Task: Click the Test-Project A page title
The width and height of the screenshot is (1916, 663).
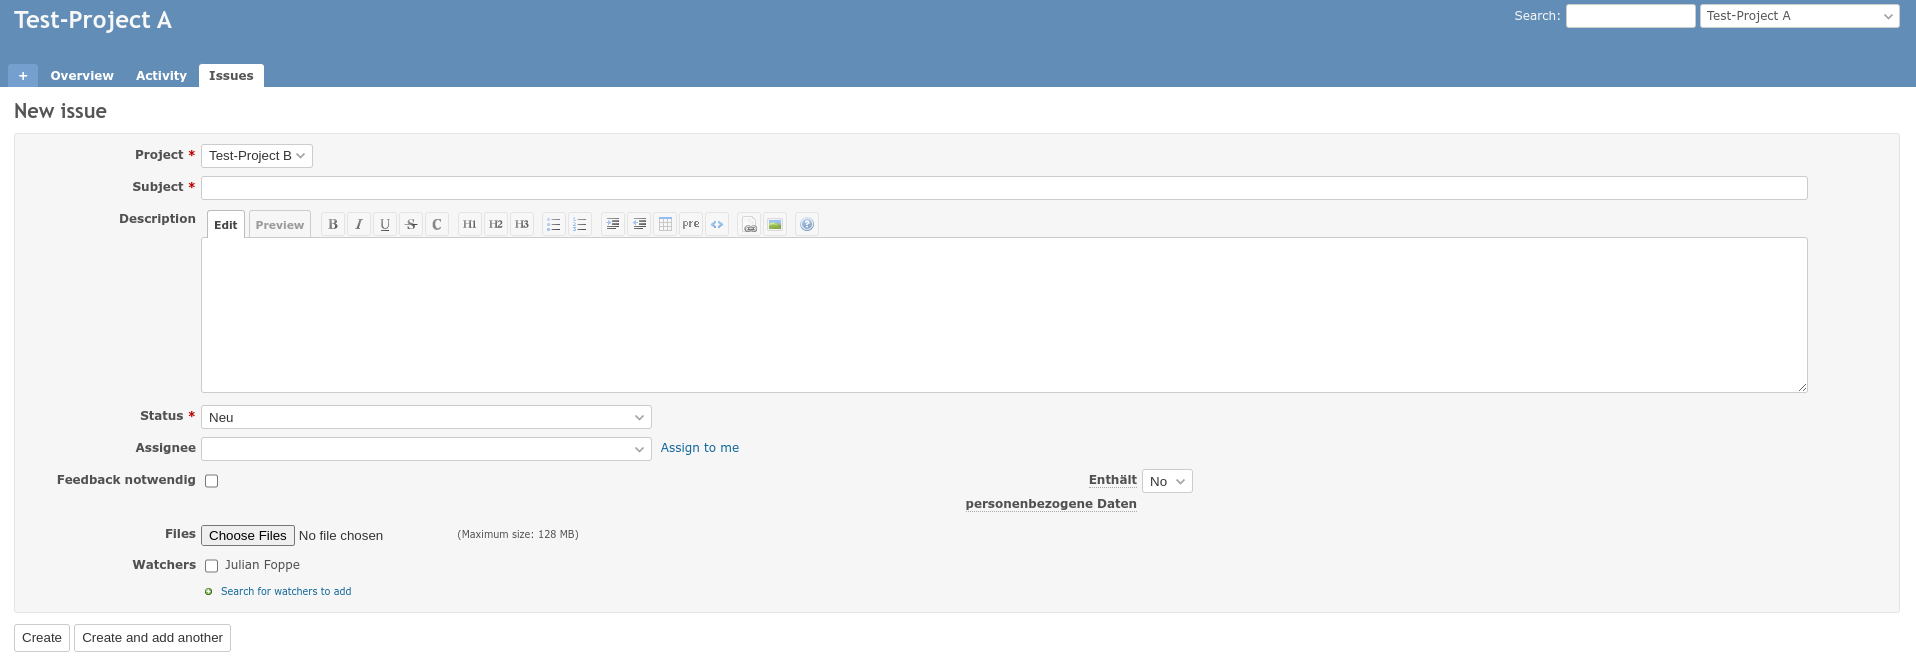Action: (x=93, y=20)
